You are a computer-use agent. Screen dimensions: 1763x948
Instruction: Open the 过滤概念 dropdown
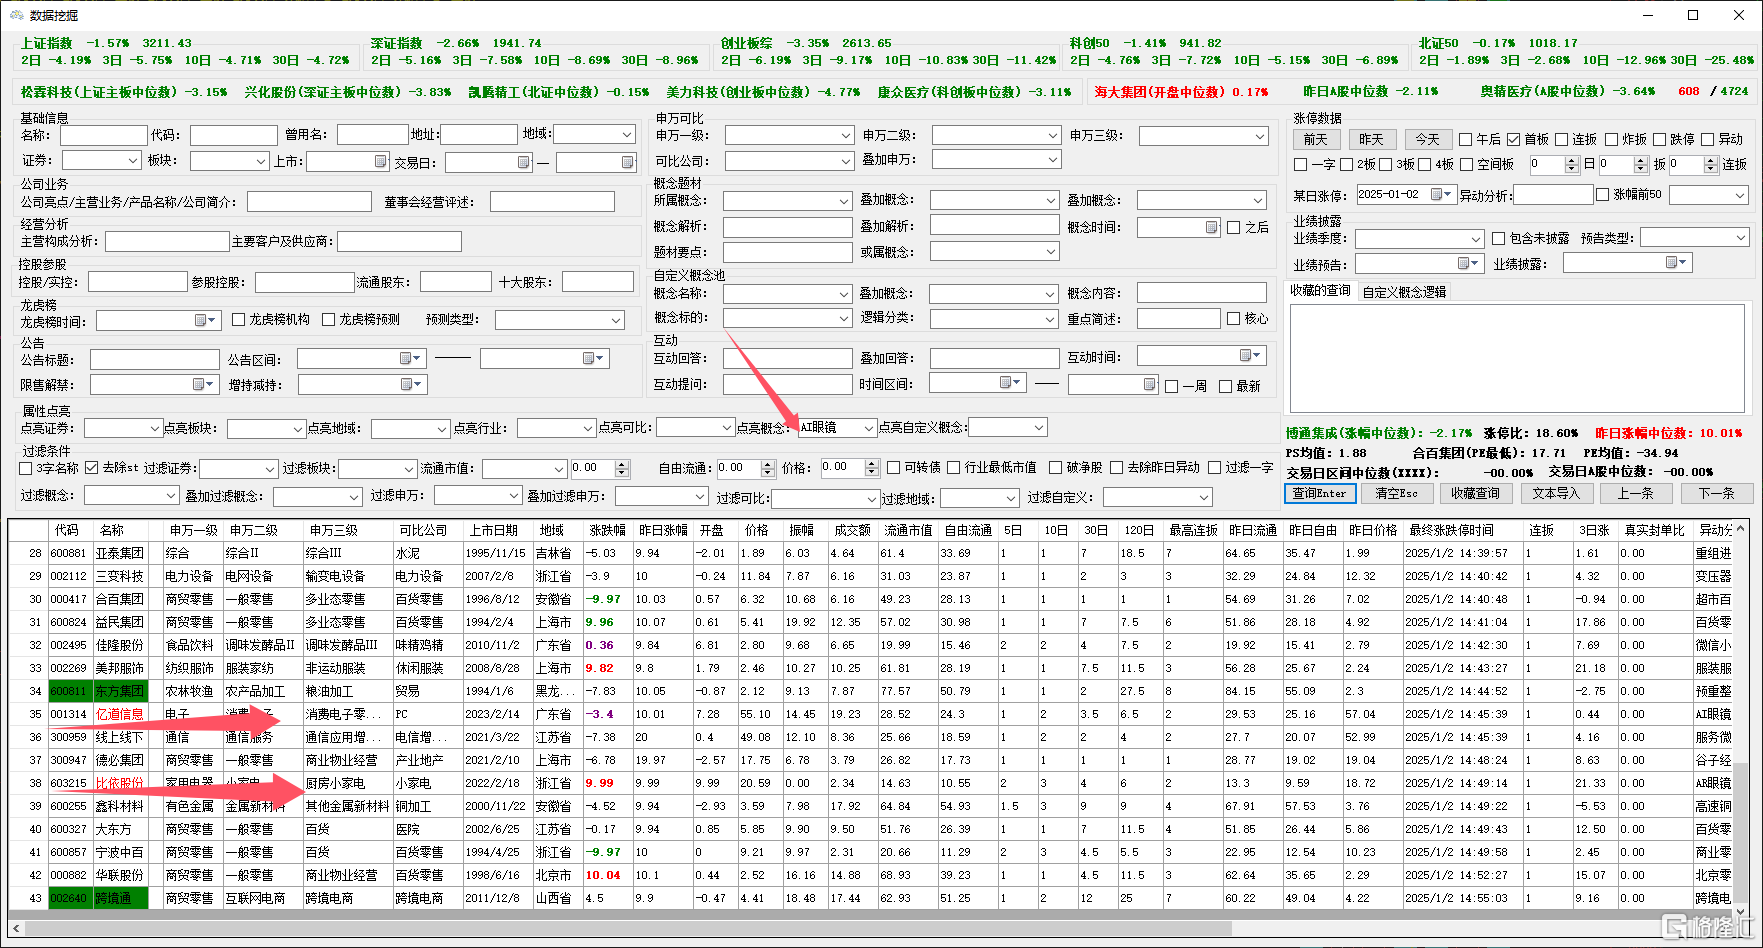click(171, 496)
